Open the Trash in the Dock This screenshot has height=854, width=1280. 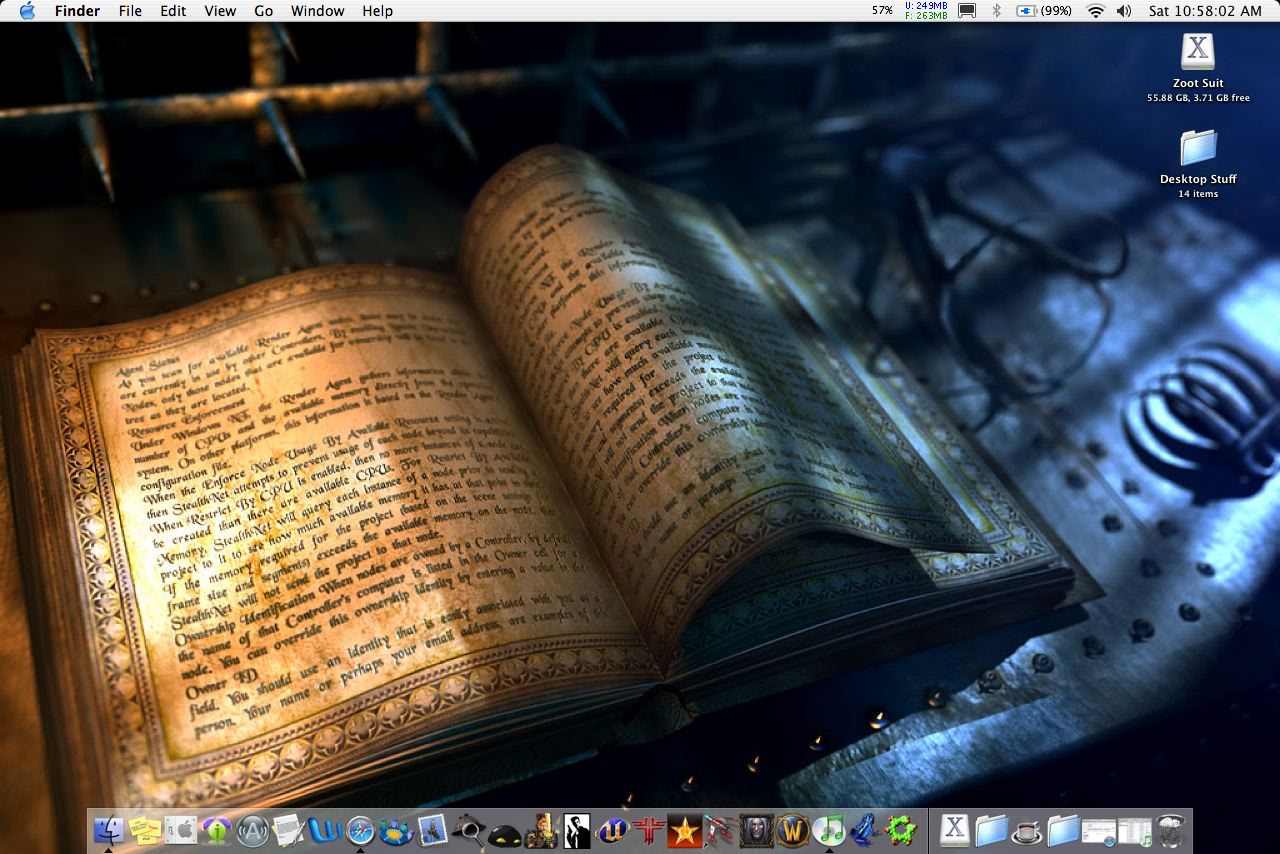1171,830
